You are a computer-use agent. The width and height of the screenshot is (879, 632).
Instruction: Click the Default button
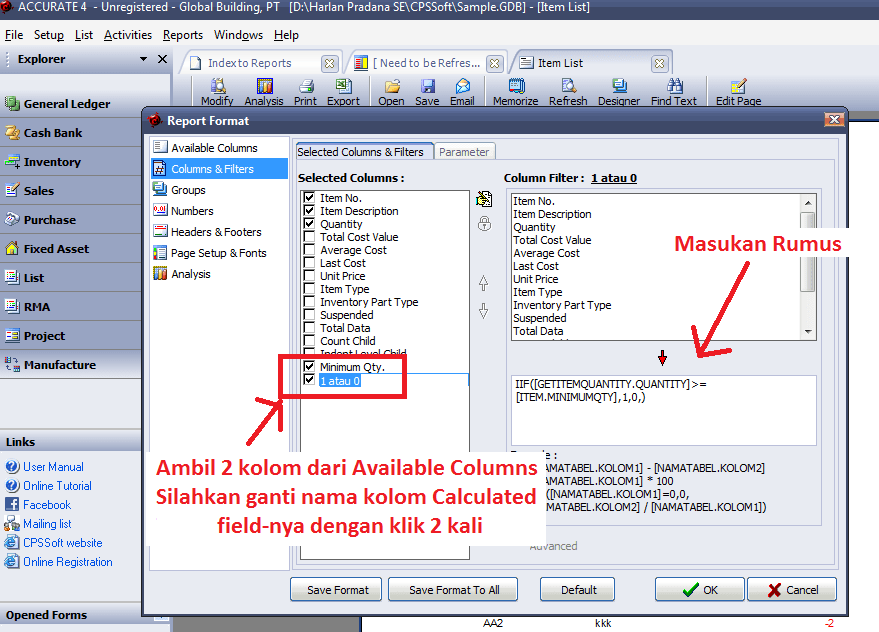click(x=577, y=589)
